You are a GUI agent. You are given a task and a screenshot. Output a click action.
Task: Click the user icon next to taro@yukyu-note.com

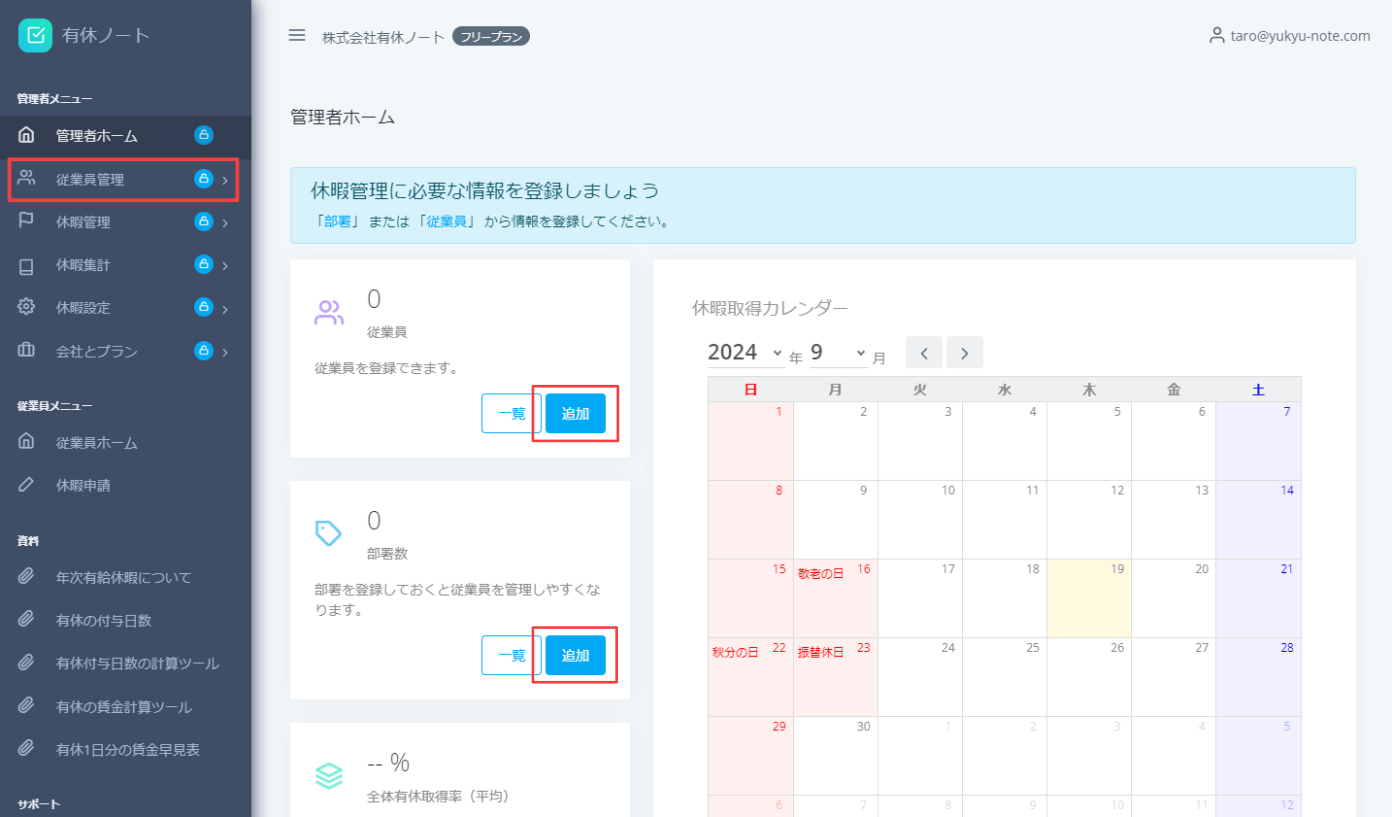point(1216,35)
